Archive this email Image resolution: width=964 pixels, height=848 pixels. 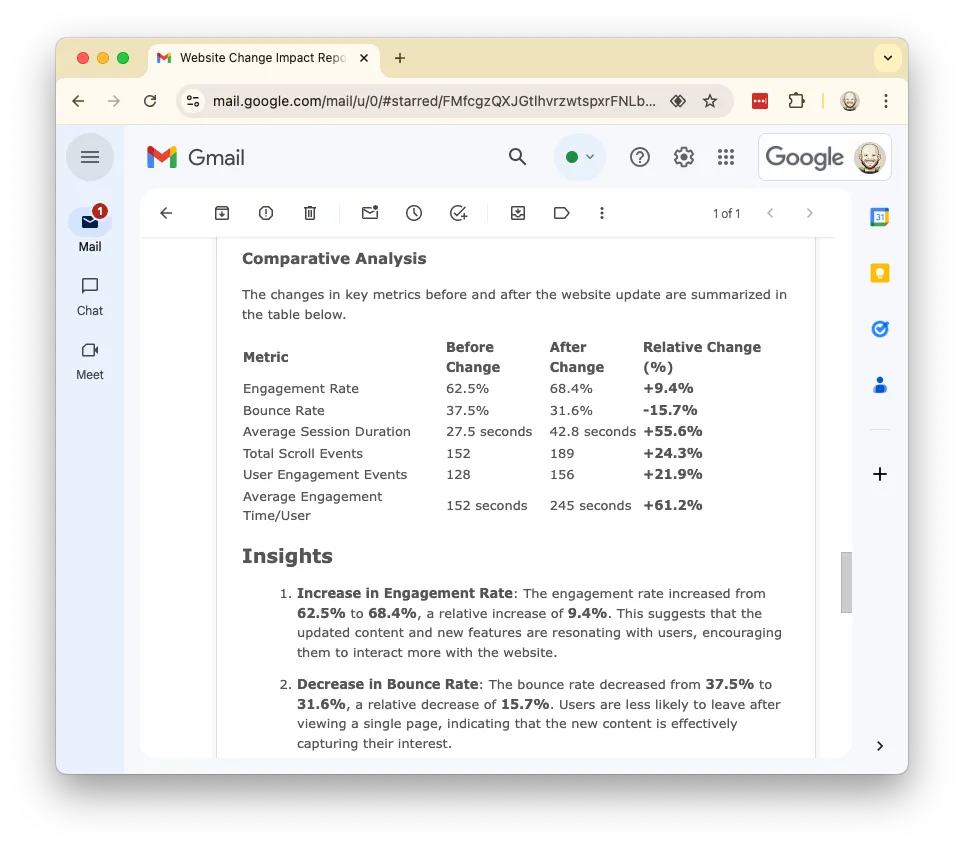coord(222,213)
